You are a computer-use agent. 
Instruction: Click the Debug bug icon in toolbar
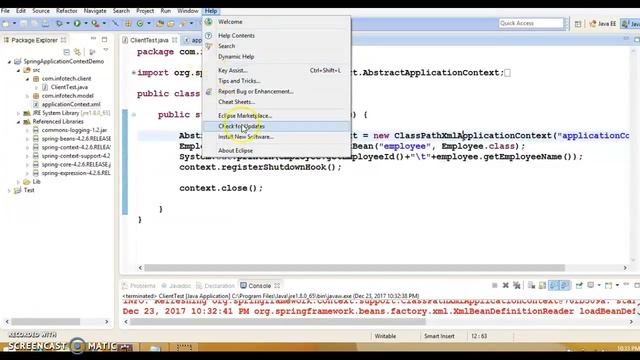59,24
